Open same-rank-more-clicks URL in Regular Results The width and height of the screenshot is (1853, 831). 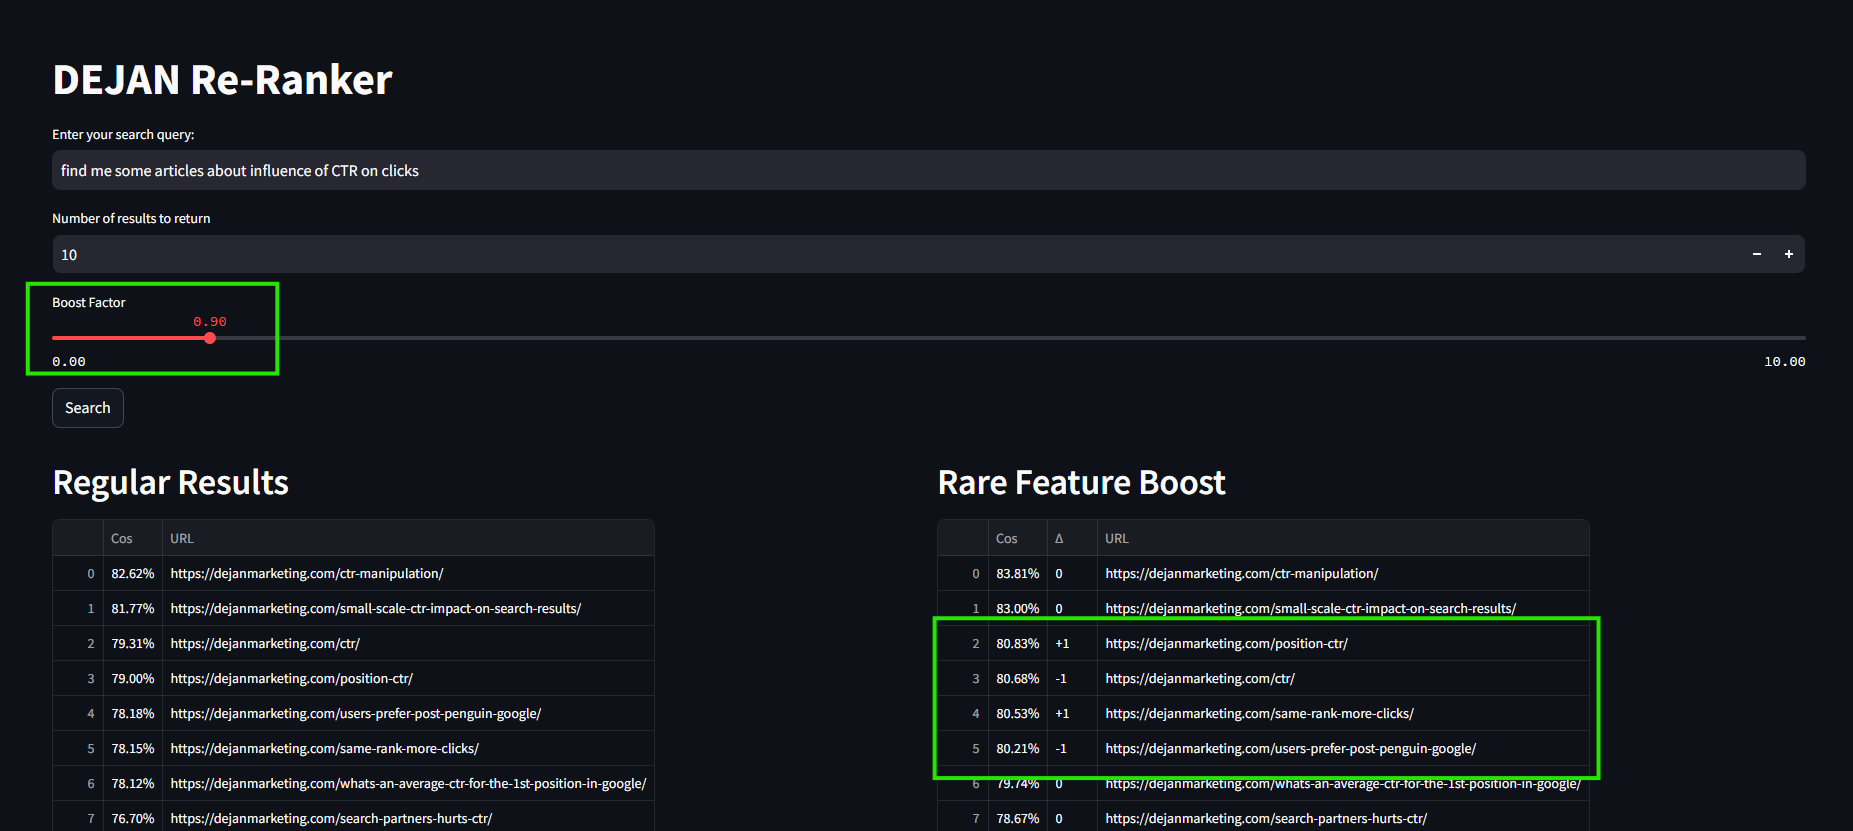click(x=325, y=749)
